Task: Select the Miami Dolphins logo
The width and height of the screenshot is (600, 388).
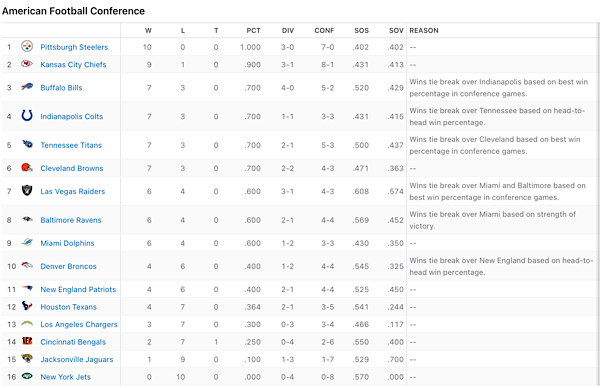Action: point(27,242)
